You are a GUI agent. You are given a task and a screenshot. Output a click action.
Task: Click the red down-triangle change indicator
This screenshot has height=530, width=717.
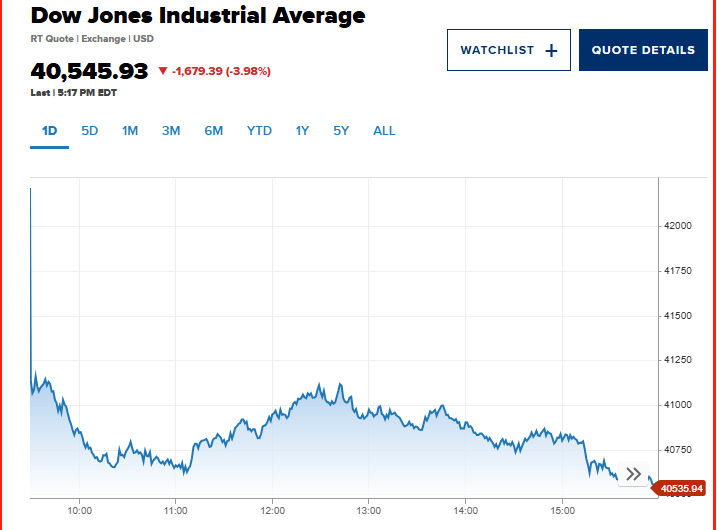[x=163, y=71]
